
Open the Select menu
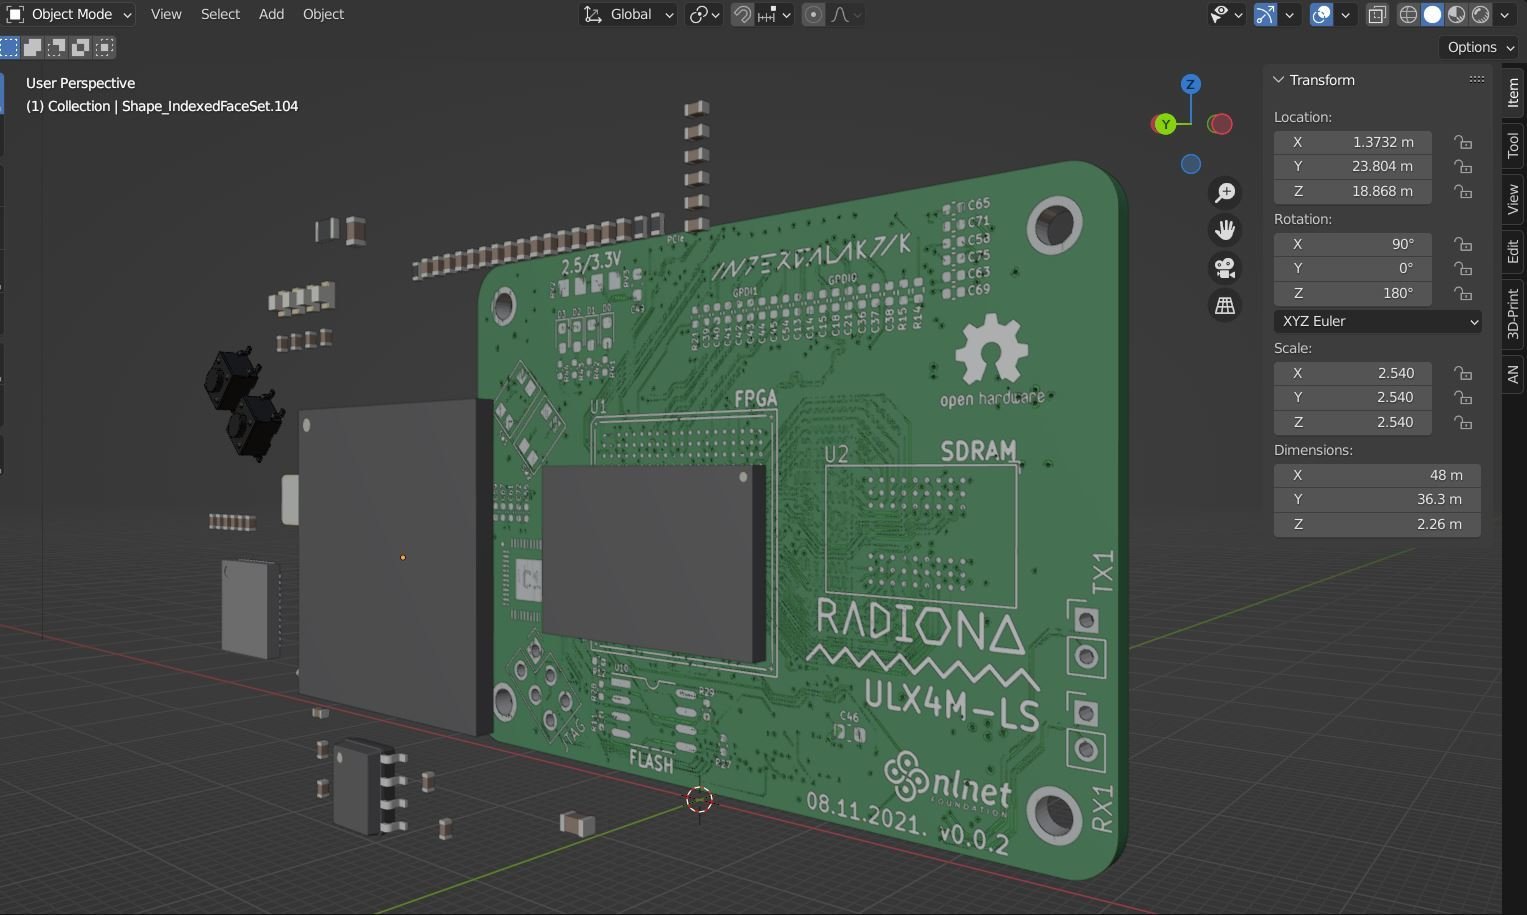coord(220,14)
